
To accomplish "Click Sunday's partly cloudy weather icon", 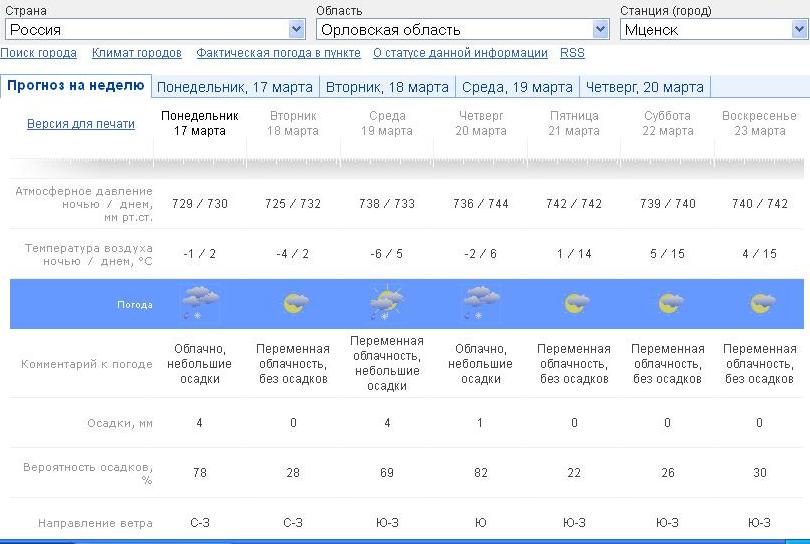I will pos(761,304).
